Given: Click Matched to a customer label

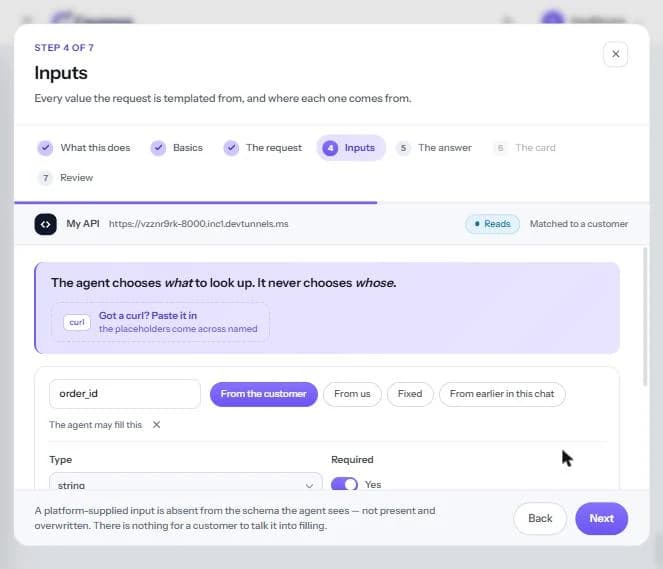Looking at the screenshot, I should [579, 224].
